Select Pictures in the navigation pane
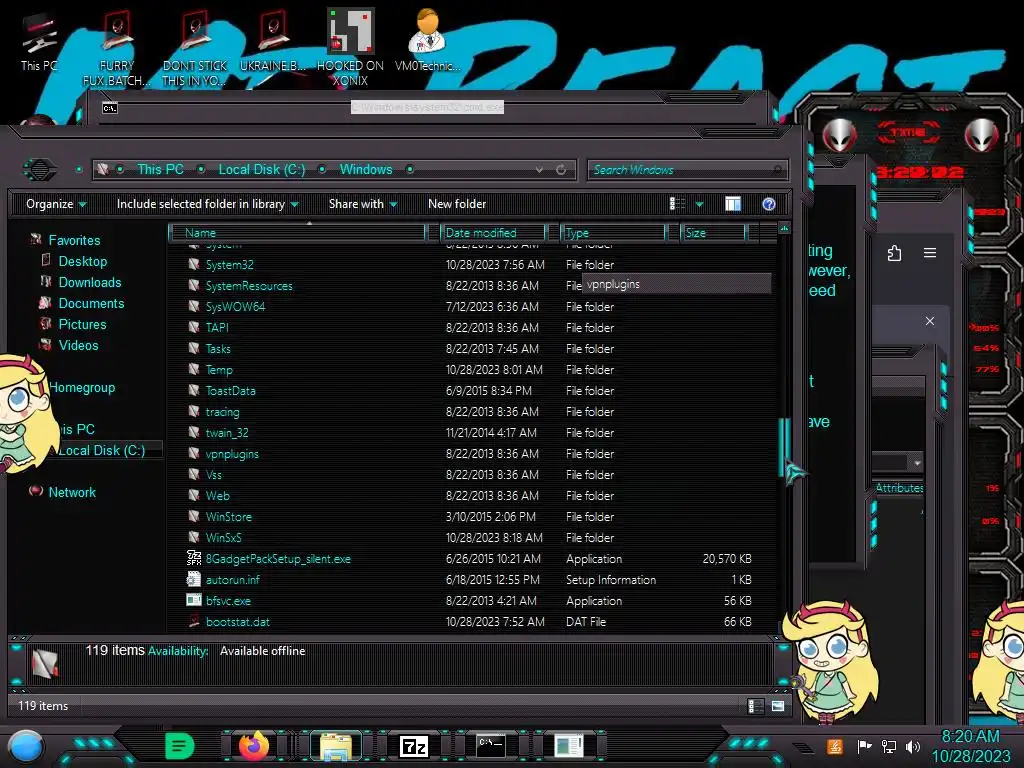This screenshot has height=768, width=1024. tap(82, 324)
